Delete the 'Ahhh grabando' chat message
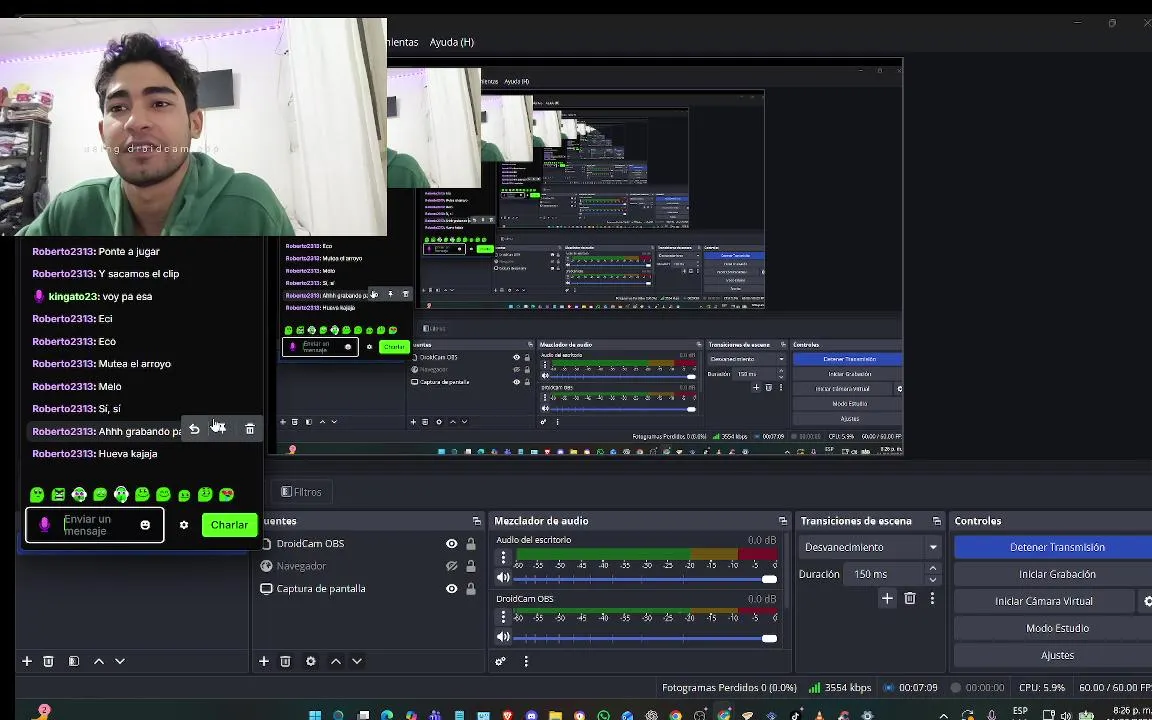Viewport: 1152px width, 720px height. (250, 429)
